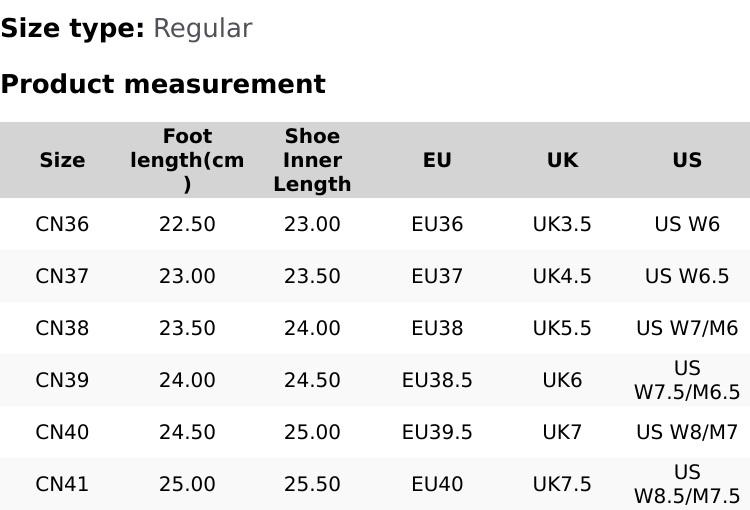750x510 pixels.
Task: Click the UK3.5 cell
Action: click(x=562, y=224)
